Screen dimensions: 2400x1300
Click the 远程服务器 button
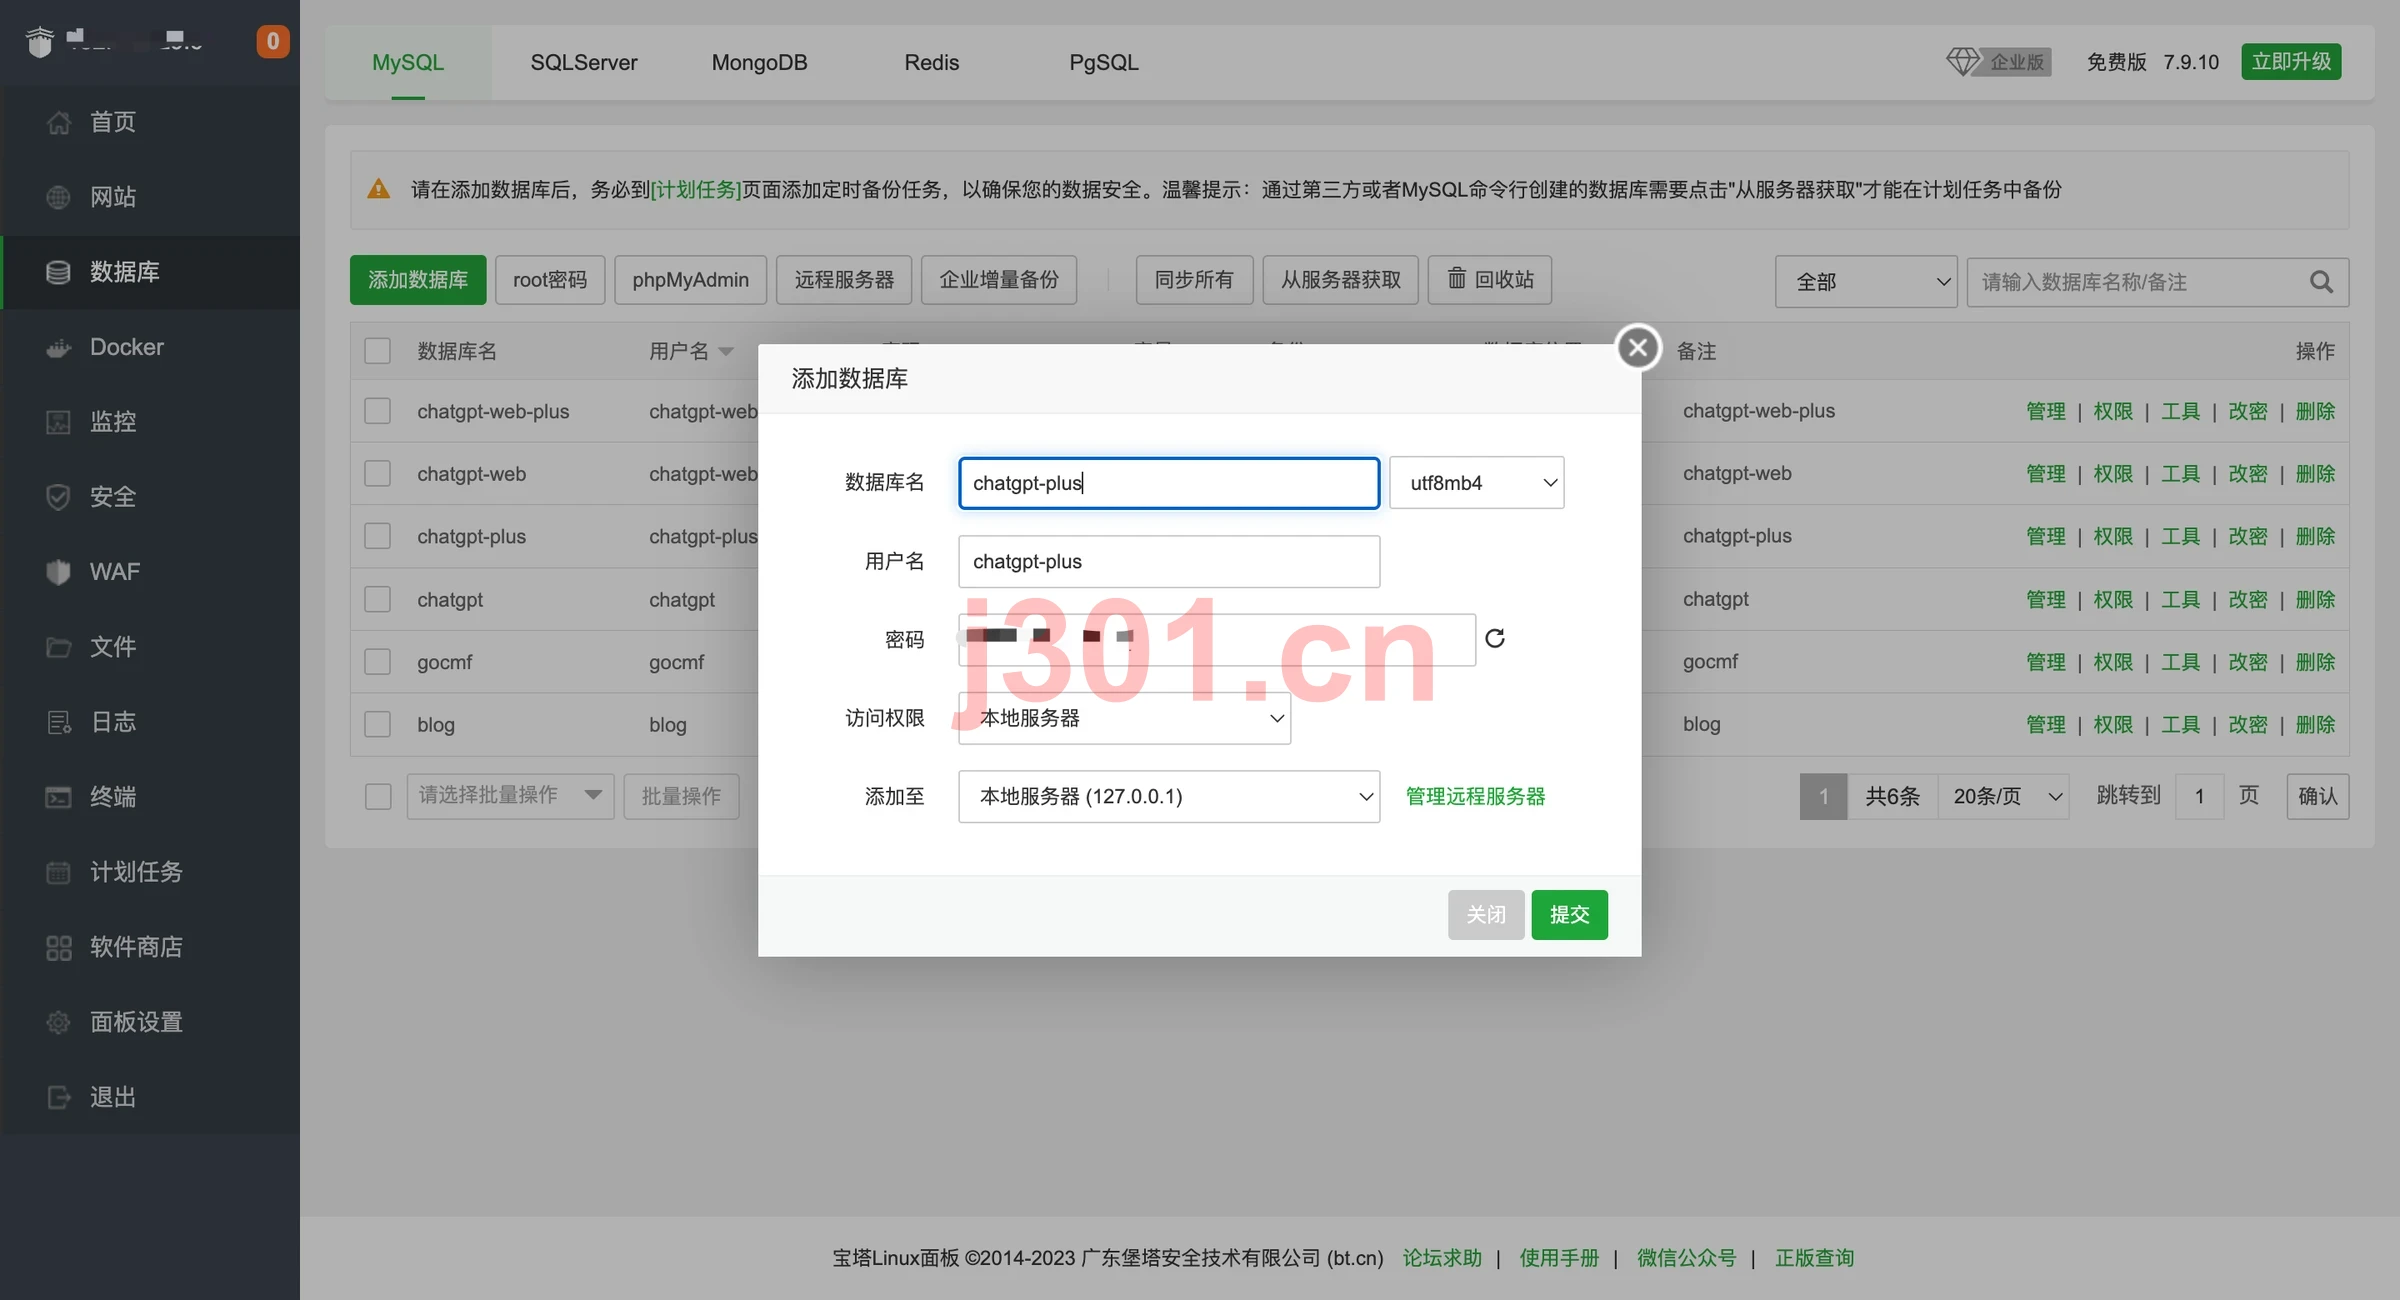point(844,279)
